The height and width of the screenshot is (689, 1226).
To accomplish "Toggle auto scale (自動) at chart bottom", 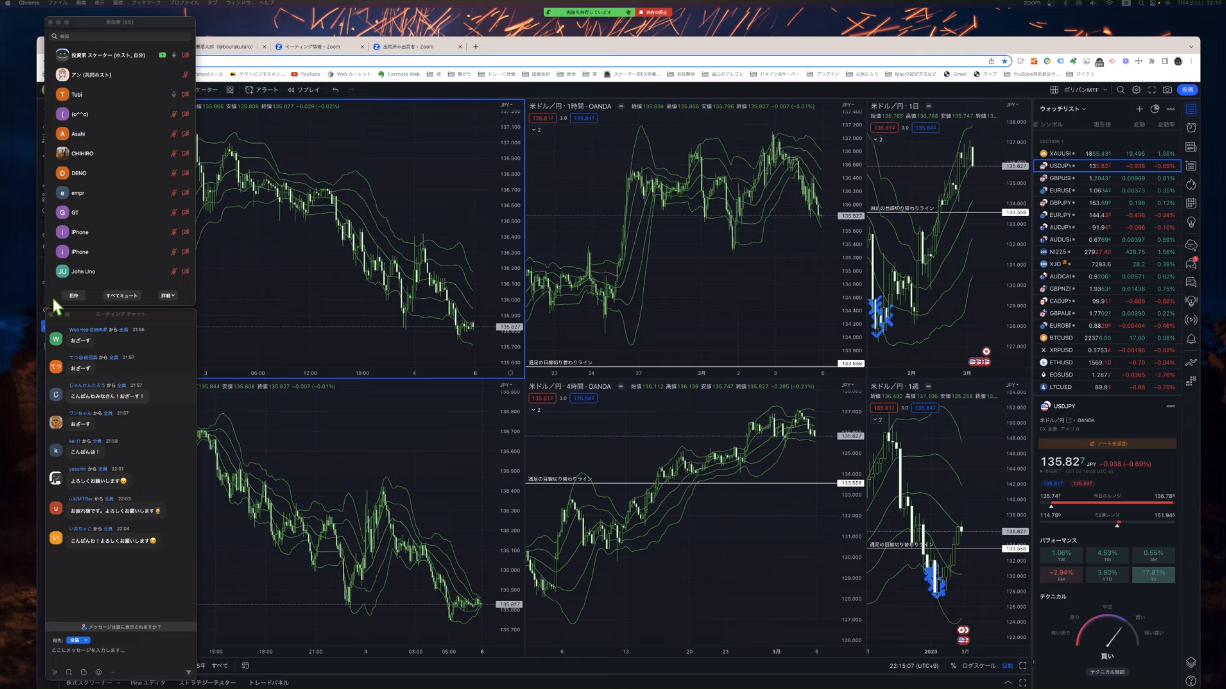I will pos(1008,665).
